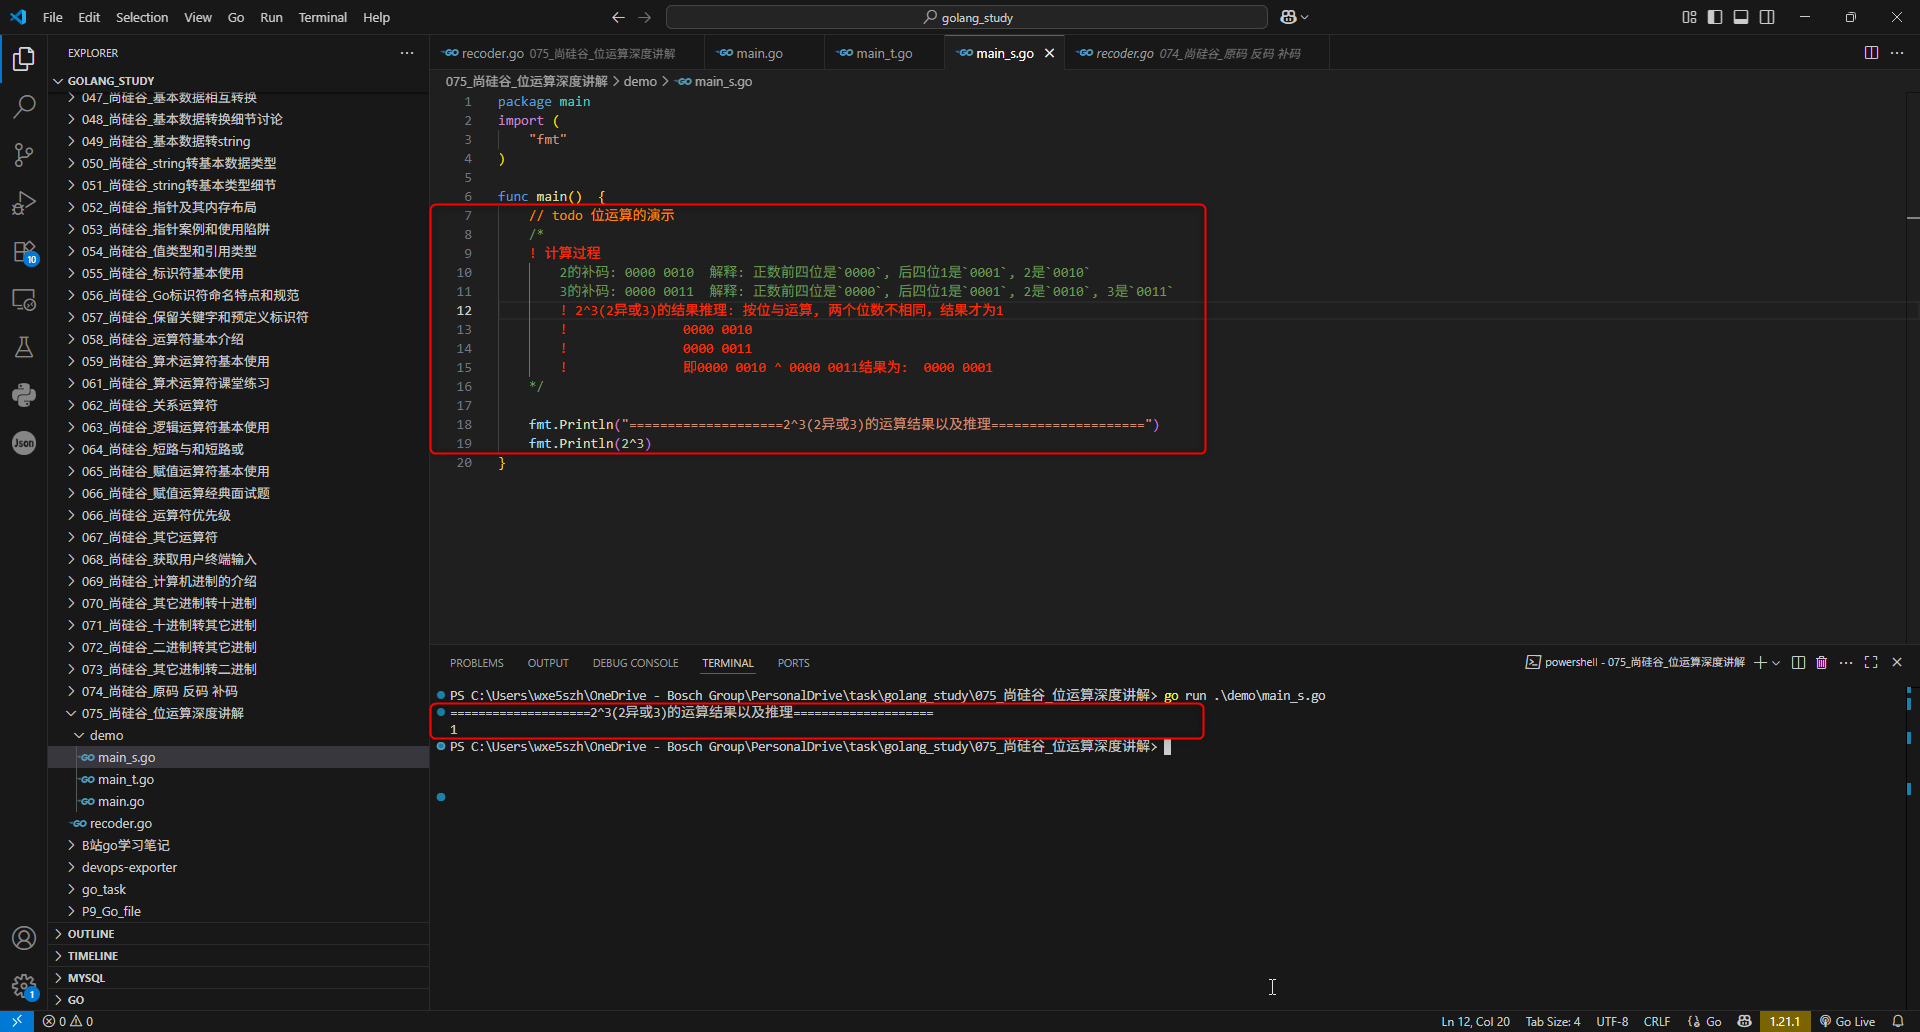Image resolution: width=1920 pixels, height=1032 pixels.
Task: Kill the terminal with the trash icon
Action: [x=1822, y=662]
